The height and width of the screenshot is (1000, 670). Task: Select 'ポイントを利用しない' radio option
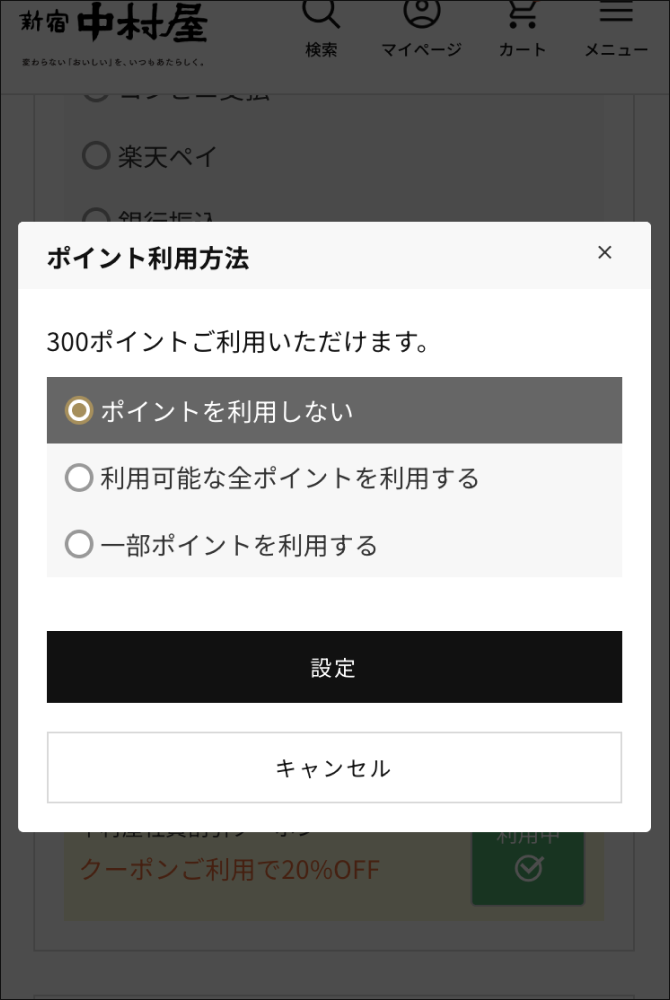(x=79, y=410)
